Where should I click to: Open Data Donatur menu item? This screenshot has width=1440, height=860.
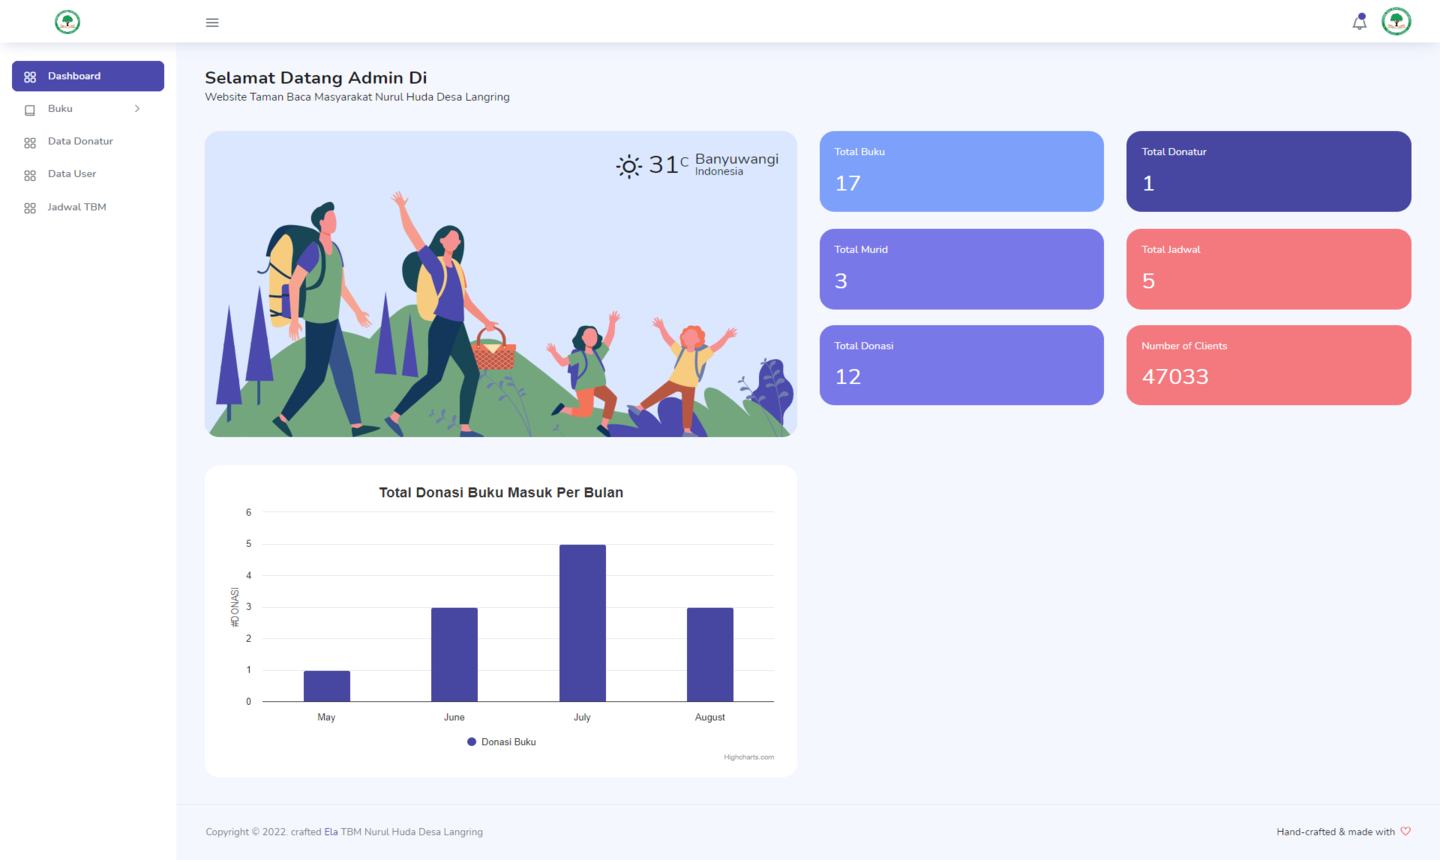[80, 141]
